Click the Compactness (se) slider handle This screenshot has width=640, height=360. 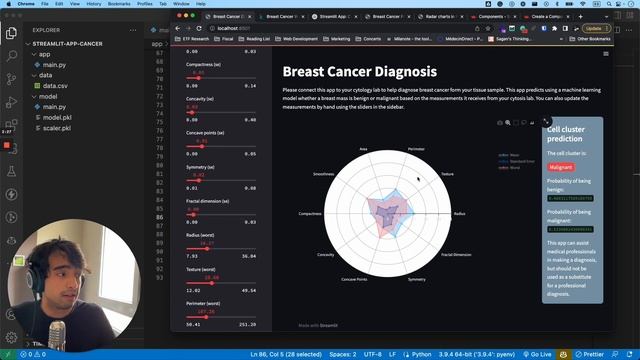[199, 78]
